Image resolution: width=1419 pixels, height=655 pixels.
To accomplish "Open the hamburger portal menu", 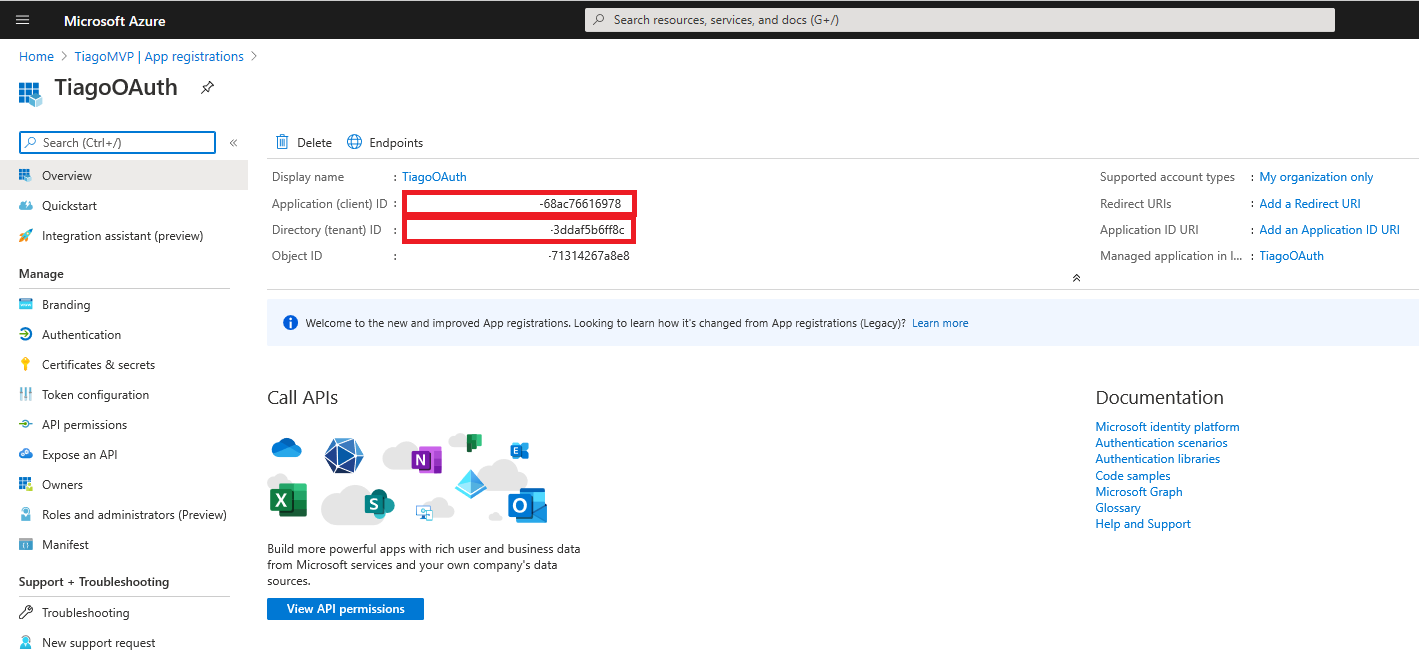I will pos(23,20).
